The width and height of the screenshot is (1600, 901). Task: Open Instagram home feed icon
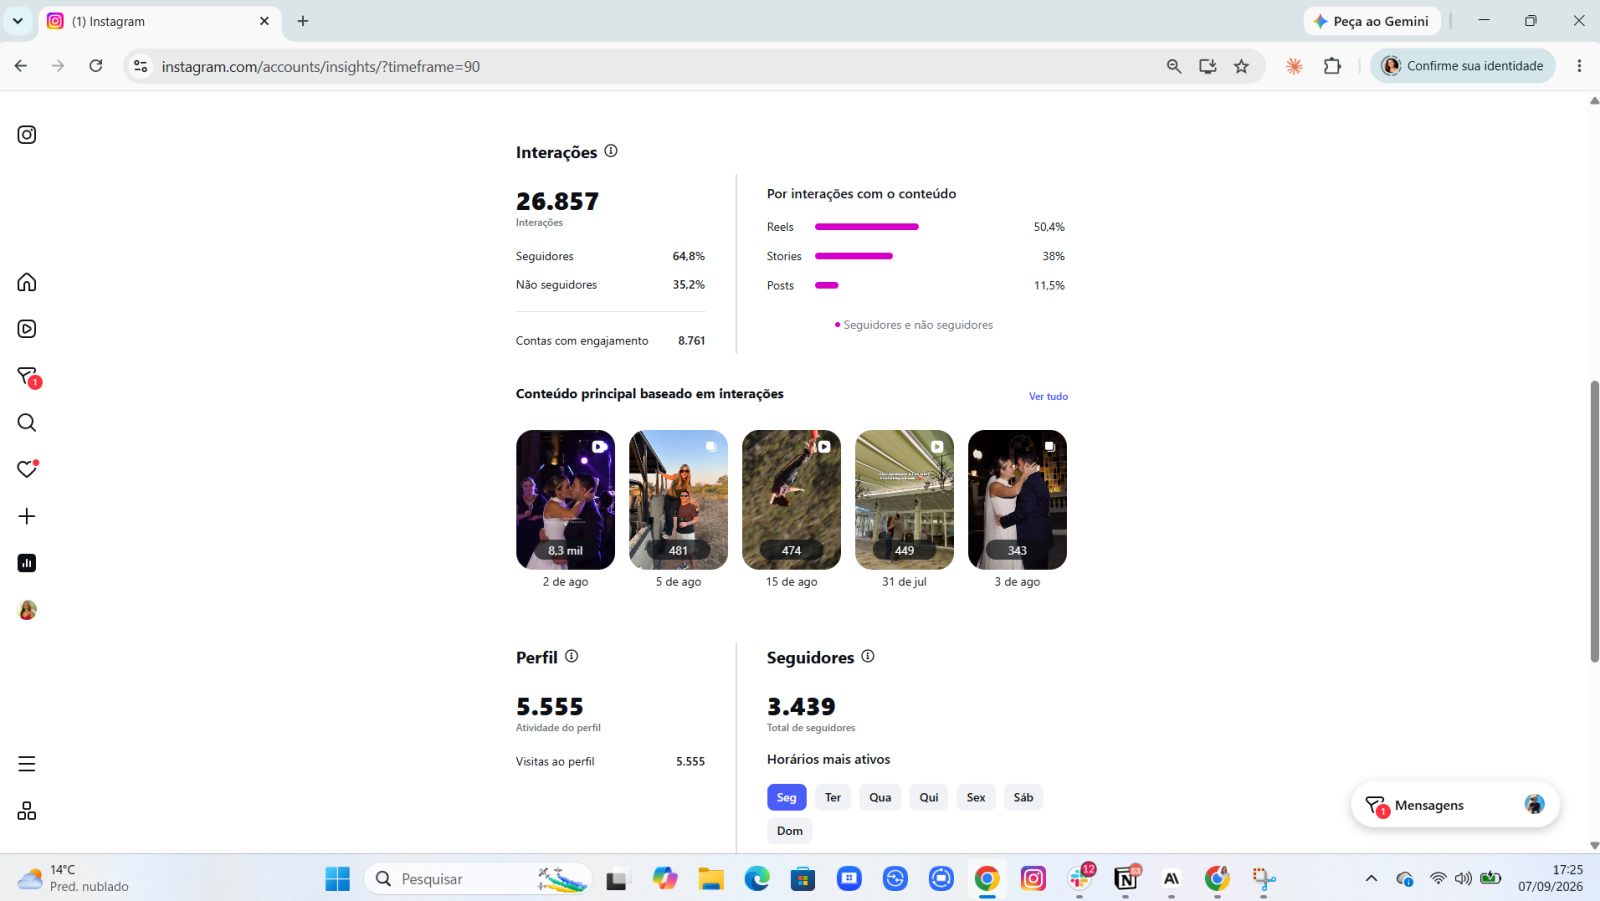[x=27, y=282]
